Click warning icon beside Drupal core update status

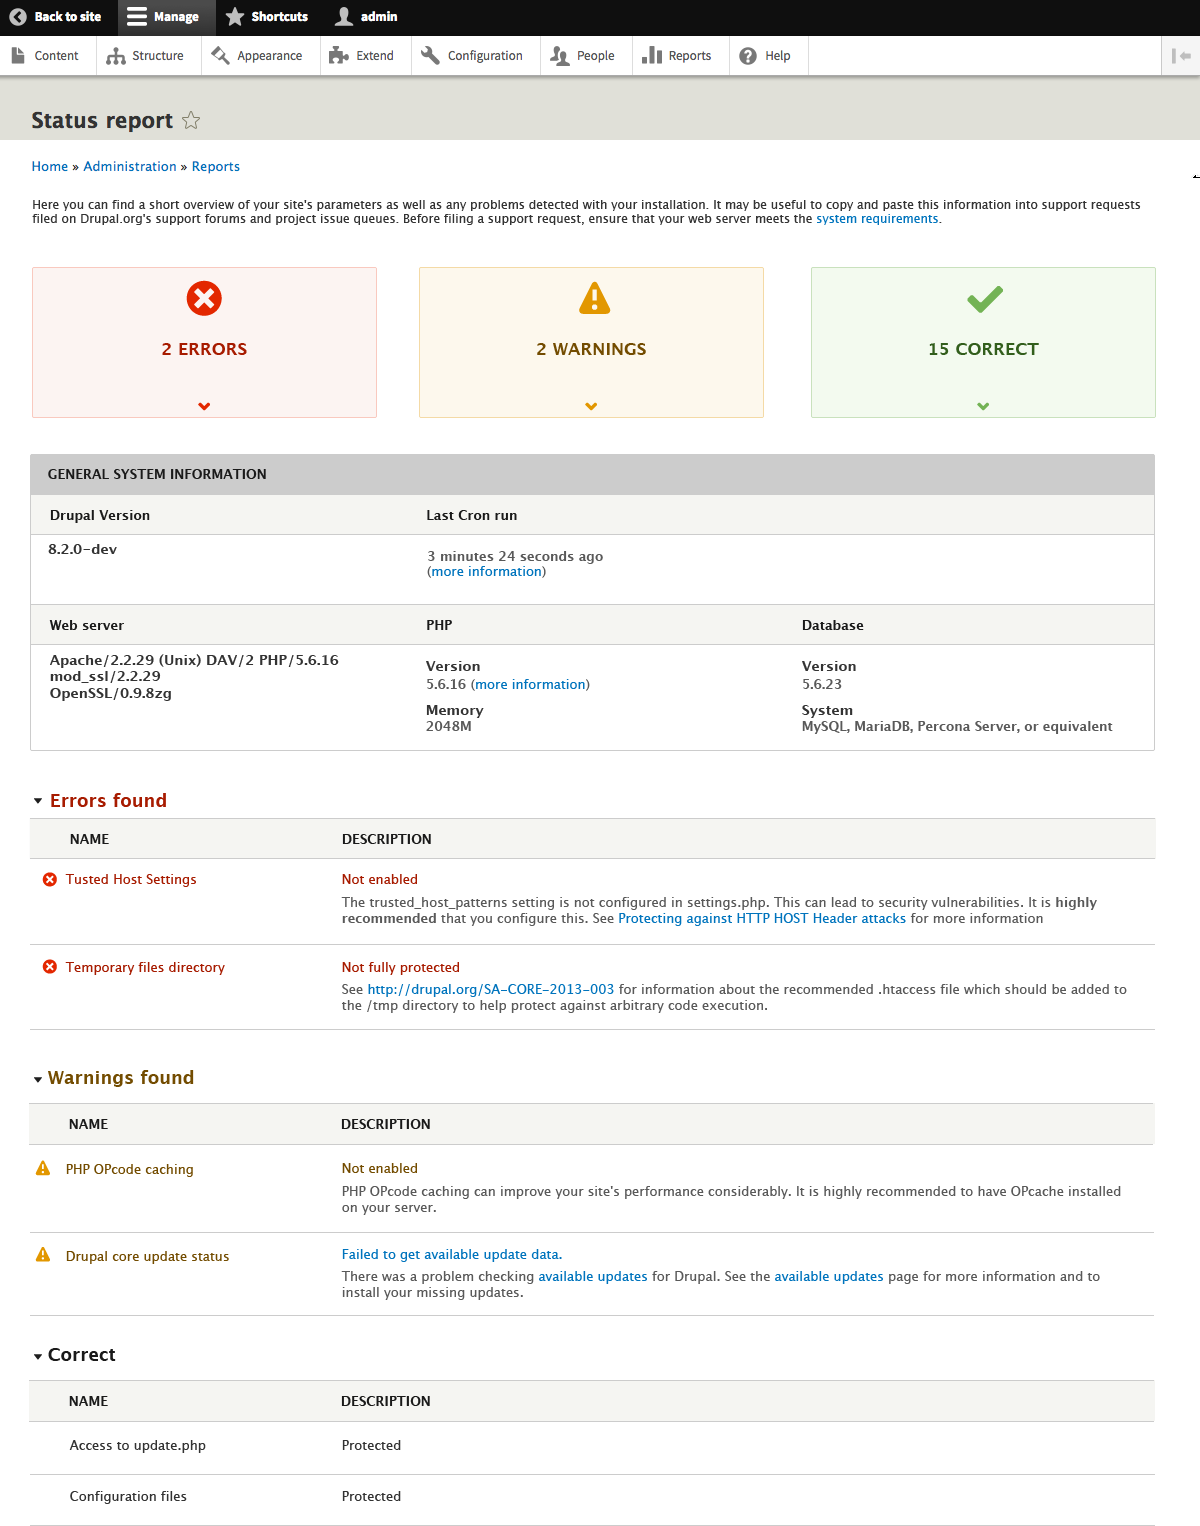[x=43, y=1255]
